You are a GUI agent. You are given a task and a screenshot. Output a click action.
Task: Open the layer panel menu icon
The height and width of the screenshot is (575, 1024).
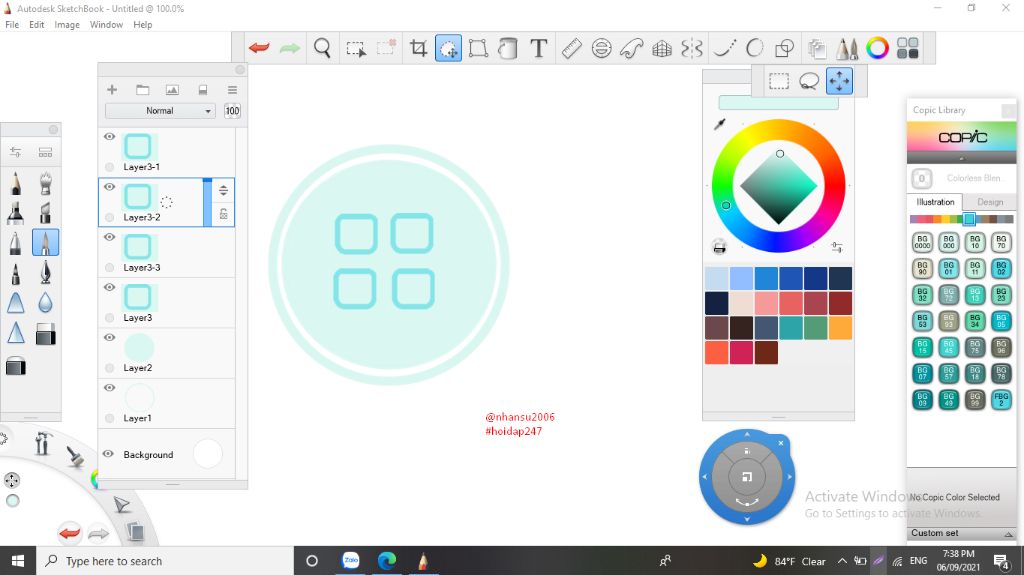[232, 90]
